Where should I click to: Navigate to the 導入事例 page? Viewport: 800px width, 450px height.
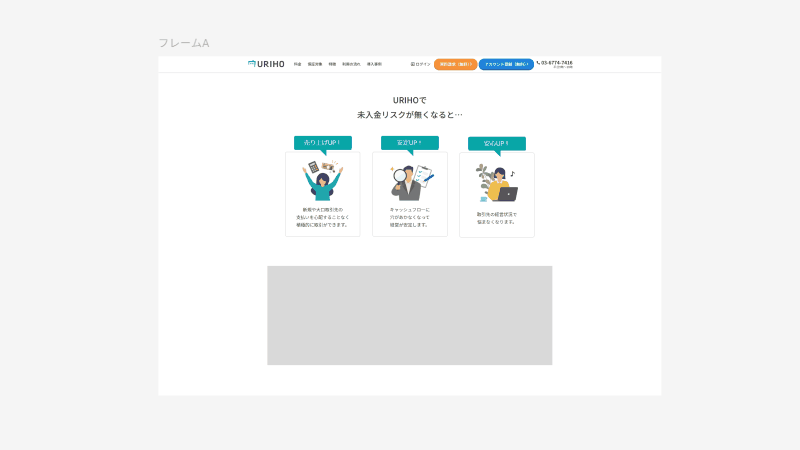[x=374, y=64]
